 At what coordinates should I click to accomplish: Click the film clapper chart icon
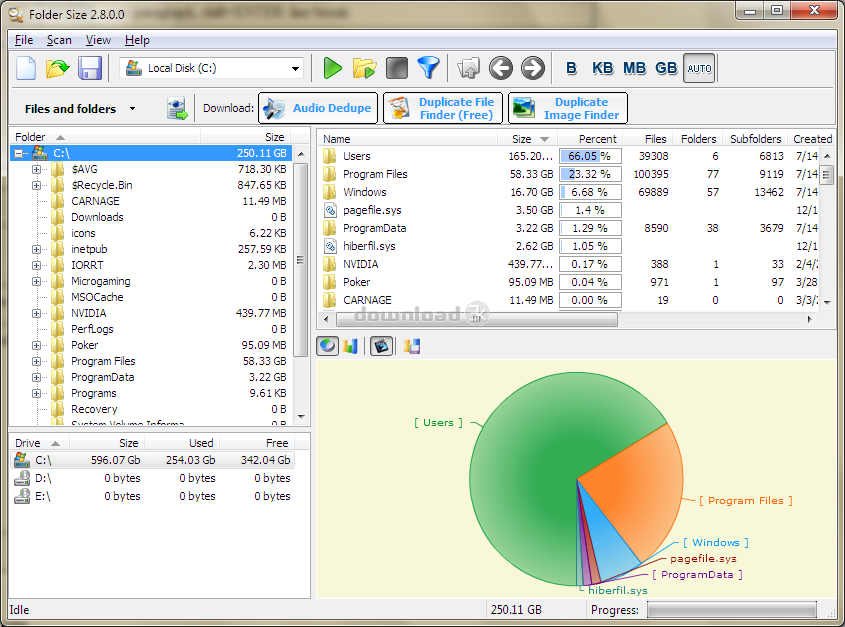(x=382, y=346)
